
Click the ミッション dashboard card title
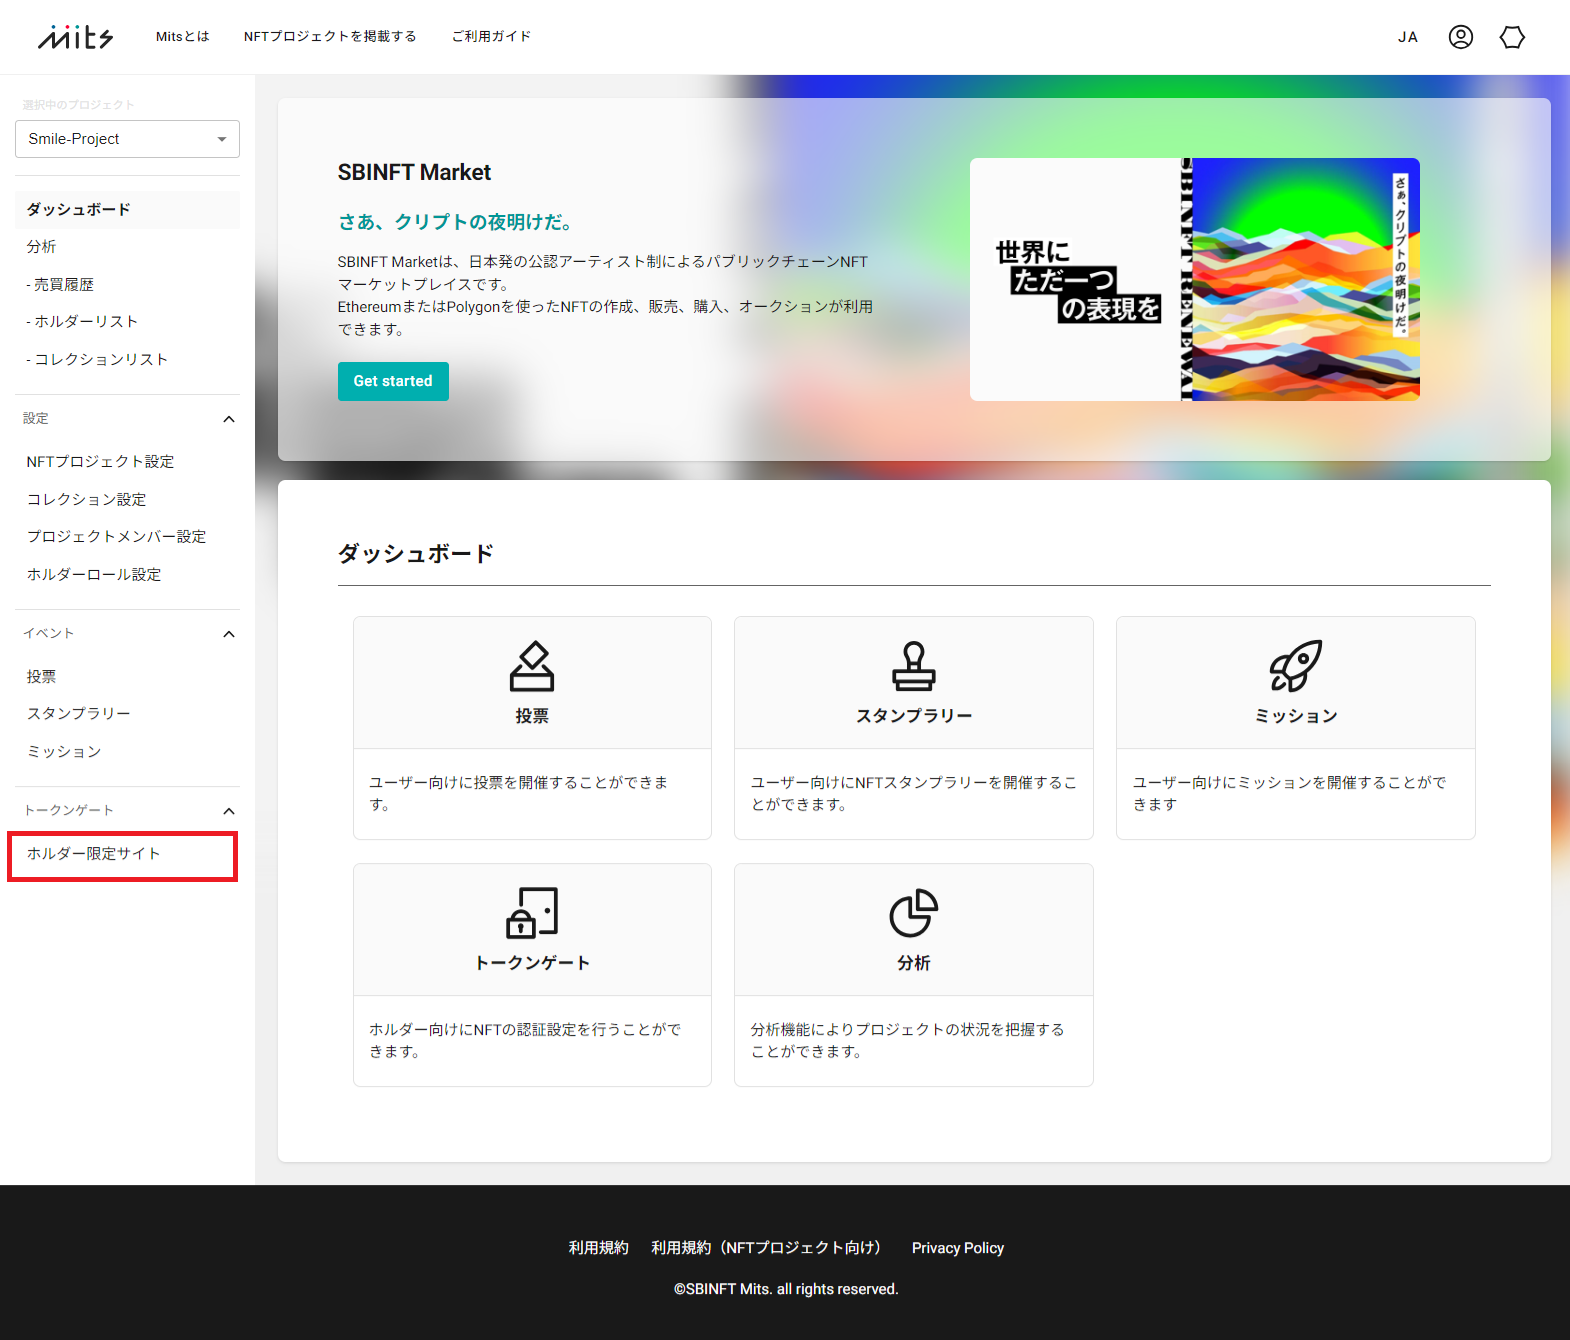(1296, 716)
